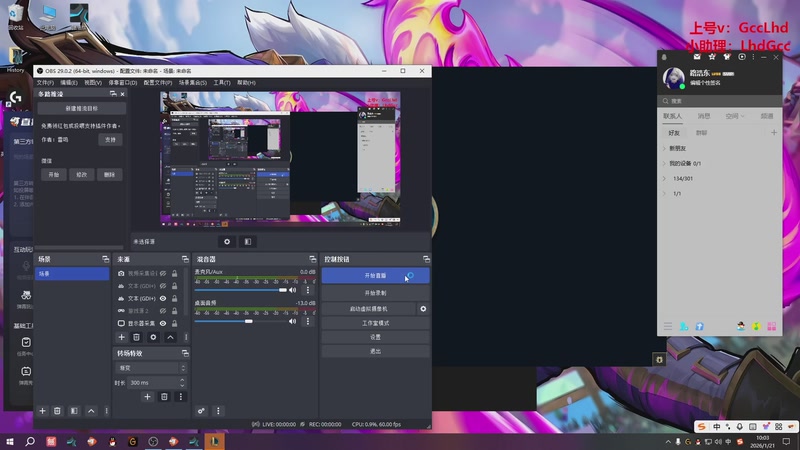Click 新建推流目标 button
The width and height of the screenshot is (800, 450).
pyautogui.click(x=82, y=109)
